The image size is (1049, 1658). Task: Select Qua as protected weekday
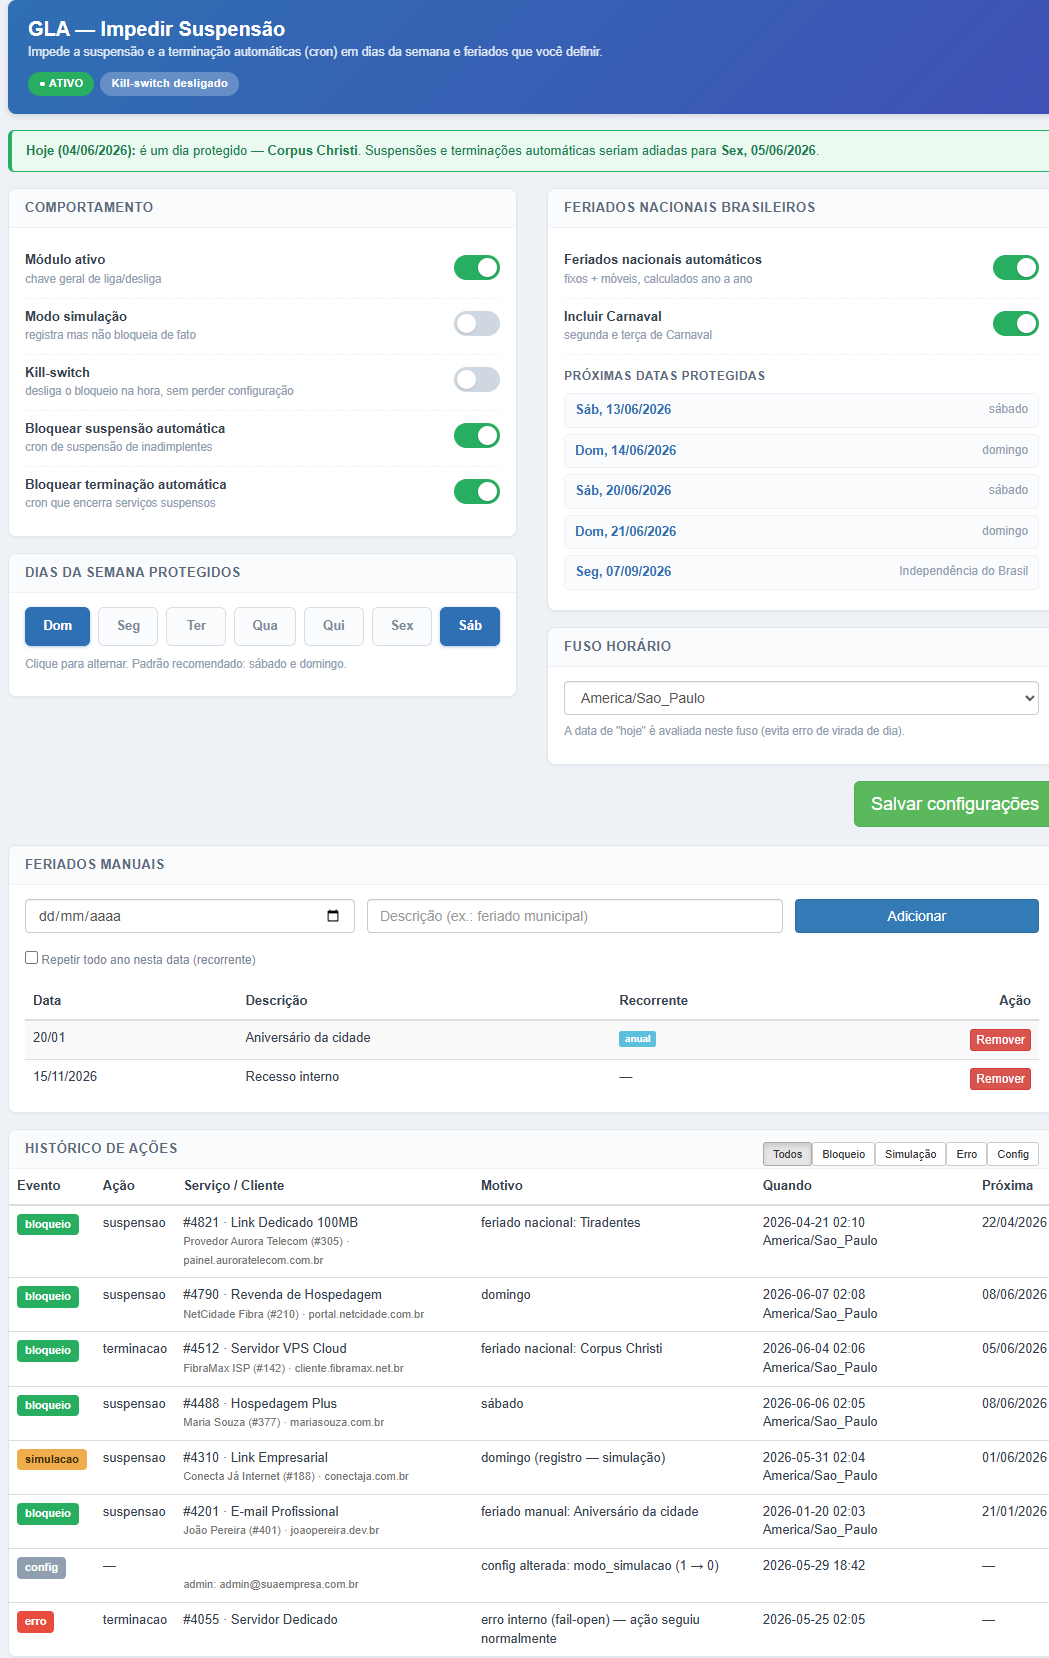coord(265,626)
